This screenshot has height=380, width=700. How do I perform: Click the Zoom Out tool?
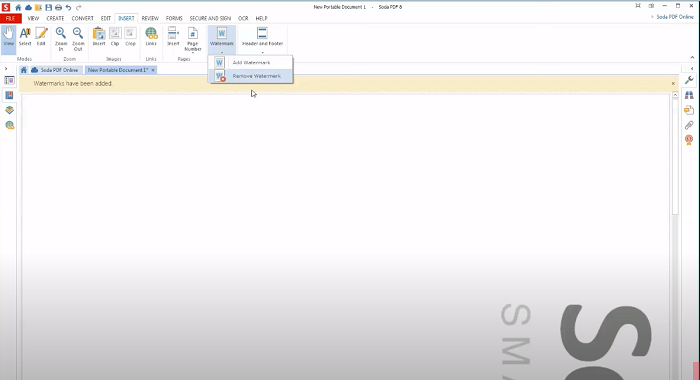[78, 38]
